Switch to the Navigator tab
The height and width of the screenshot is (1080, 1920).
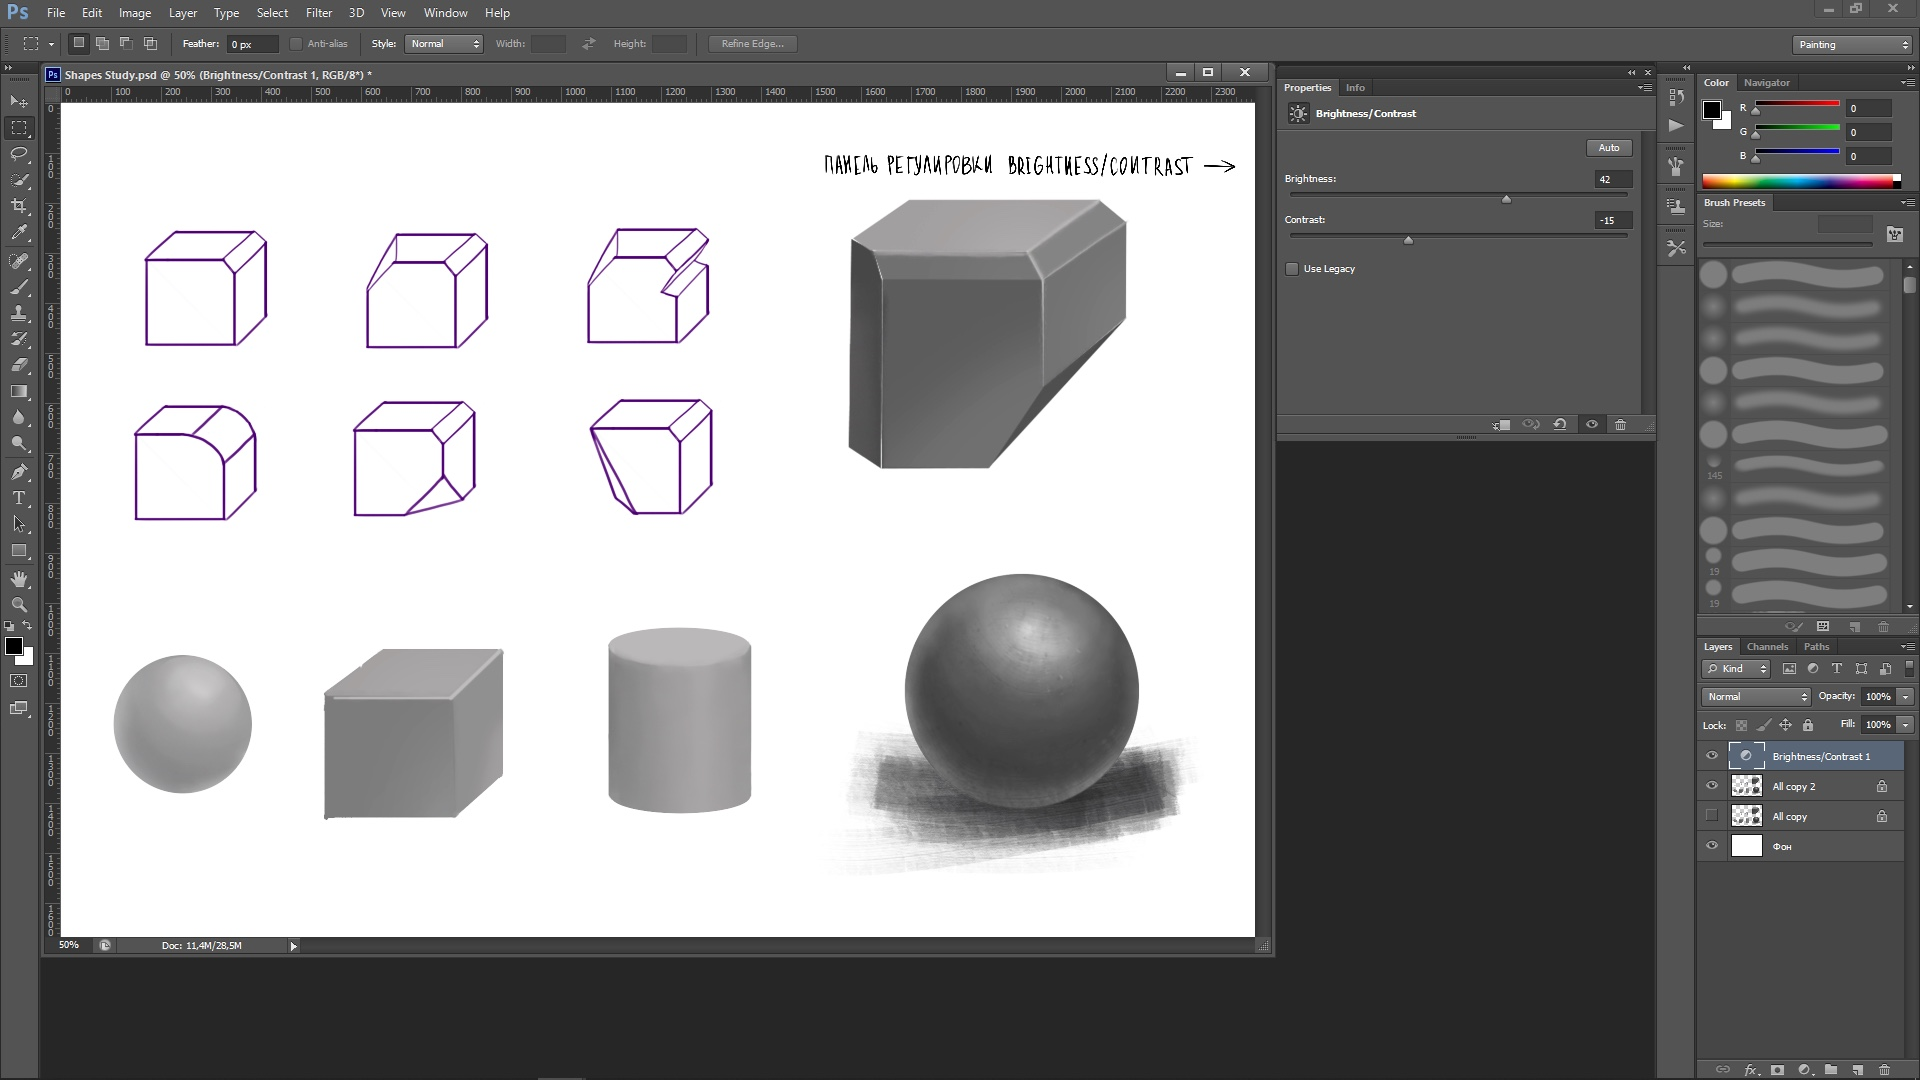pyautogui.click(x=1767, y=83)
